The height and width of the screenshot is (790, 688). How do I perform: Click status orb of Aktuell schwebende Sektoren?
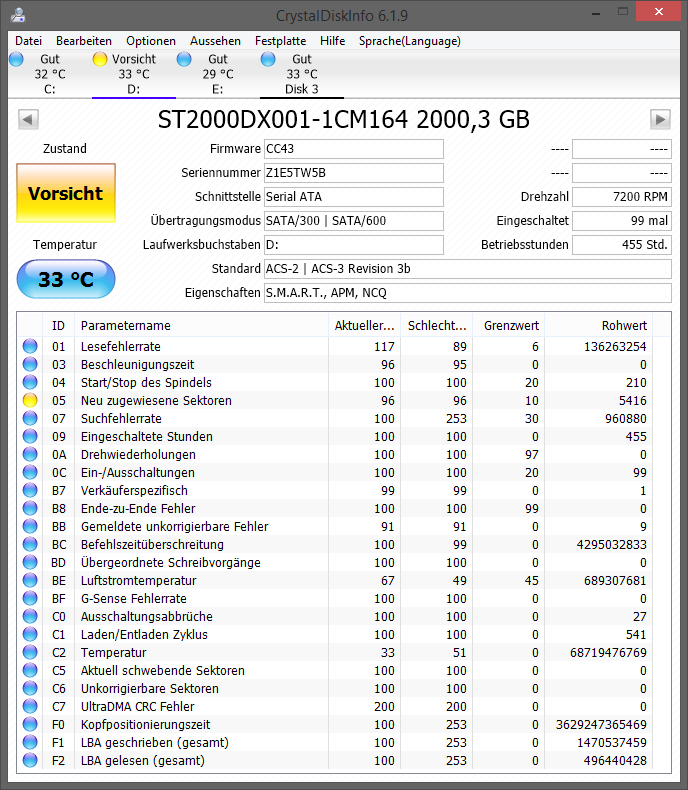pos(30,671)
